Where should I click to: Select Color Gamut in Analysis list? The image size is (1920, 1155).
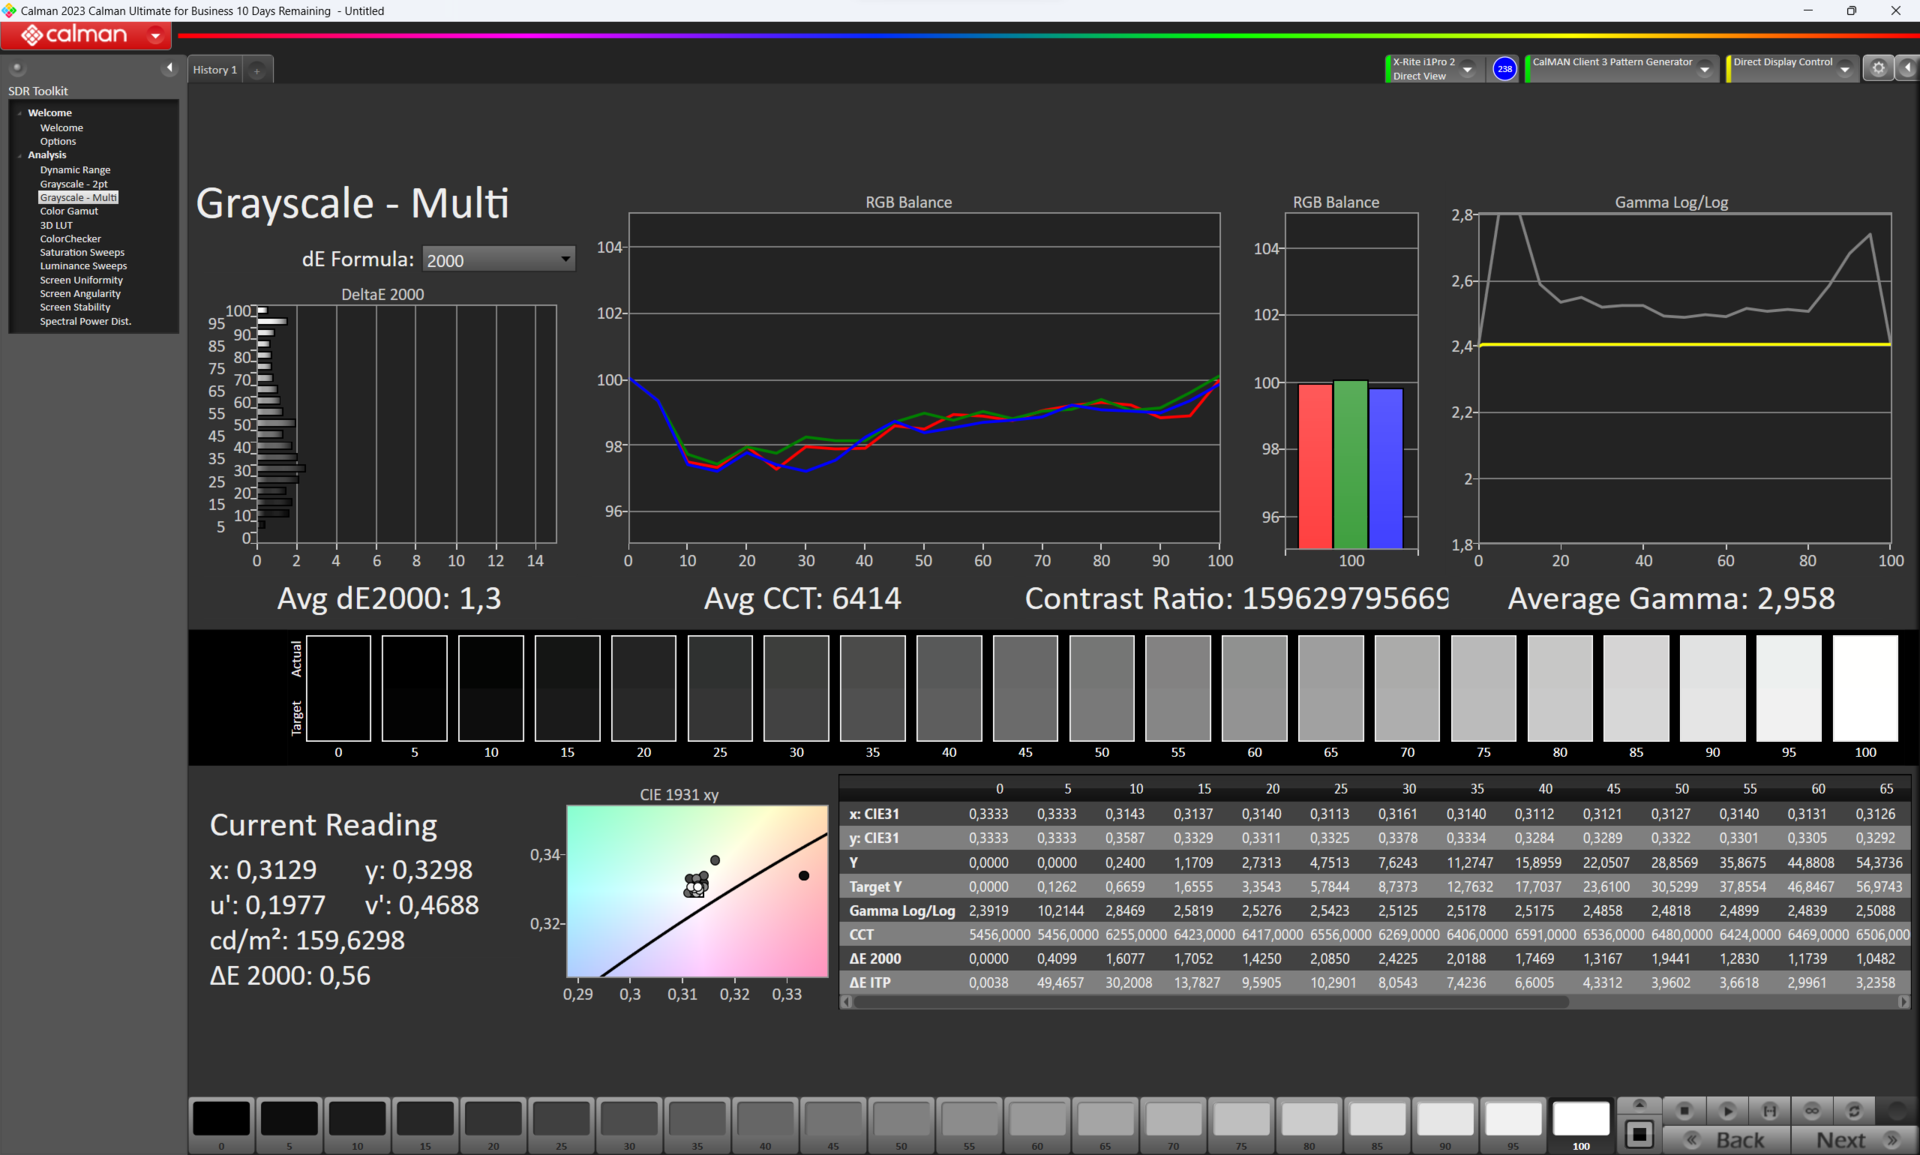pos(69,211)
